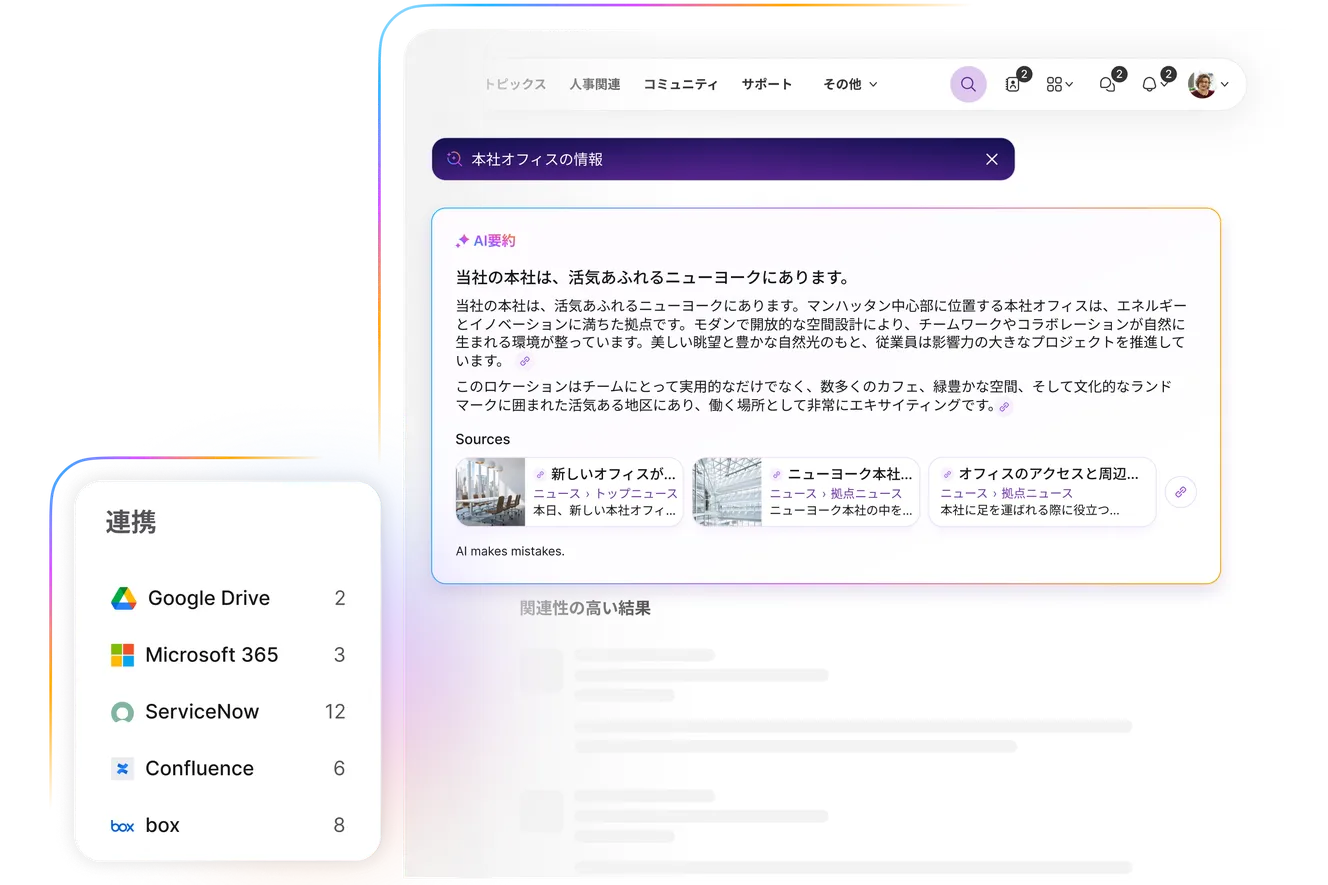Image resolution: width=1328 pixels, height=885 pixels.
Task: Open the search icon in the navigation bar
Action: pos(967,84)
